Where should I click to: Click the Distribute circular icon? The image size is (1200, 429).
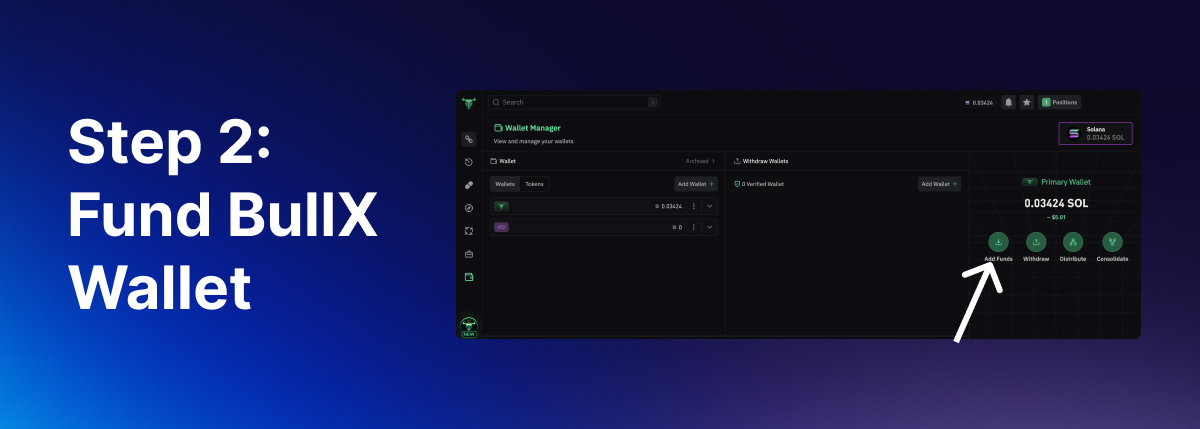pyautogui.click(x=1073, y=242)
